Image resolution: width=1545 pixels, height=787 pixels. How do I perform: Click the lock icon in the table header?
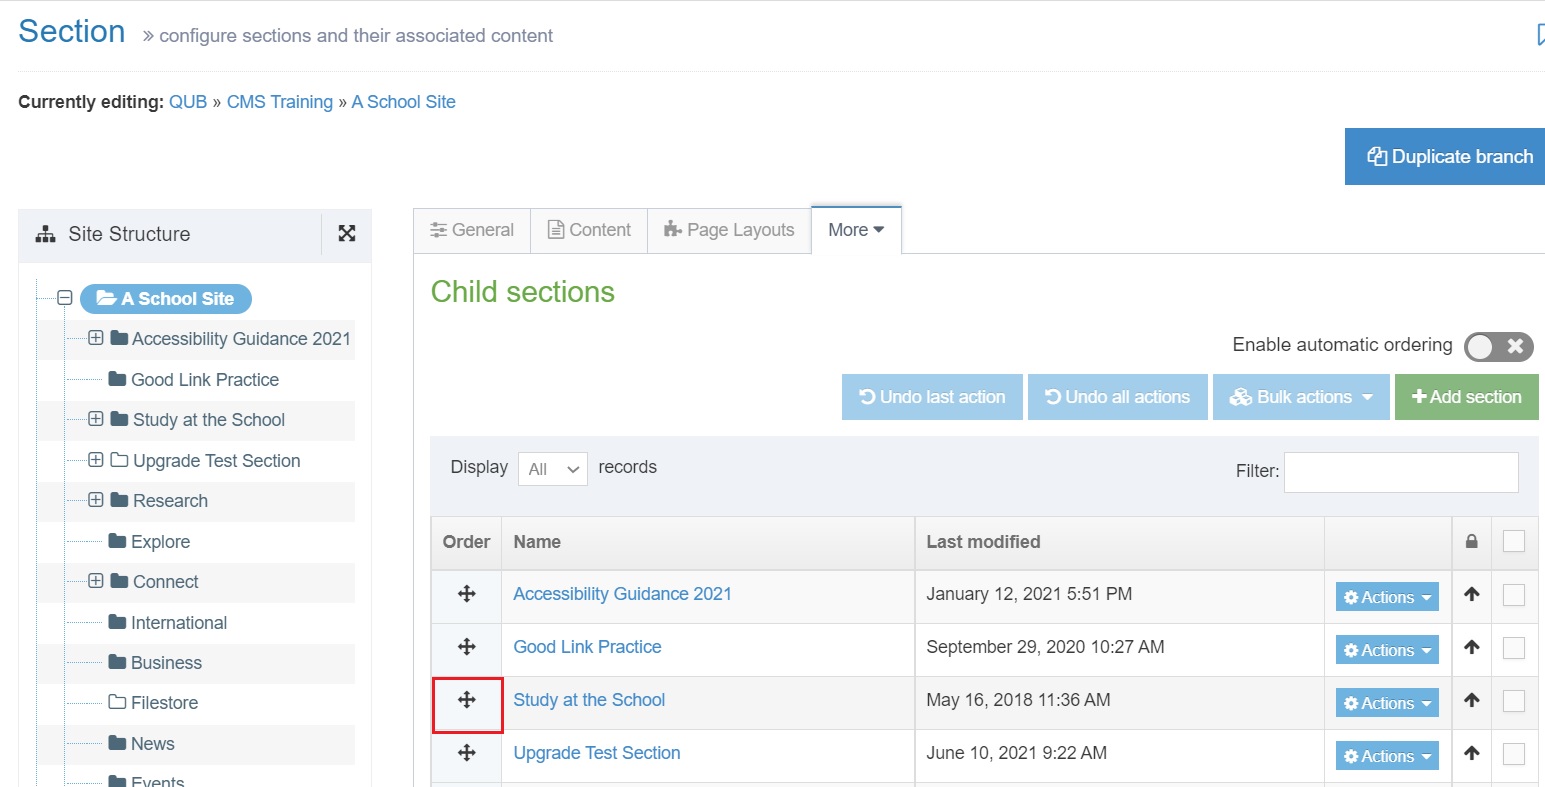click(1471, 541)
